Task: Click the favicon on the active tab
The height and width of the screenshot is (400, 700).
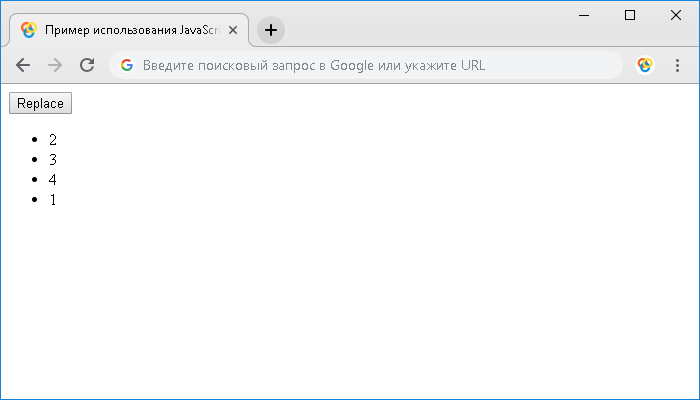Action: tap(29, 30)
